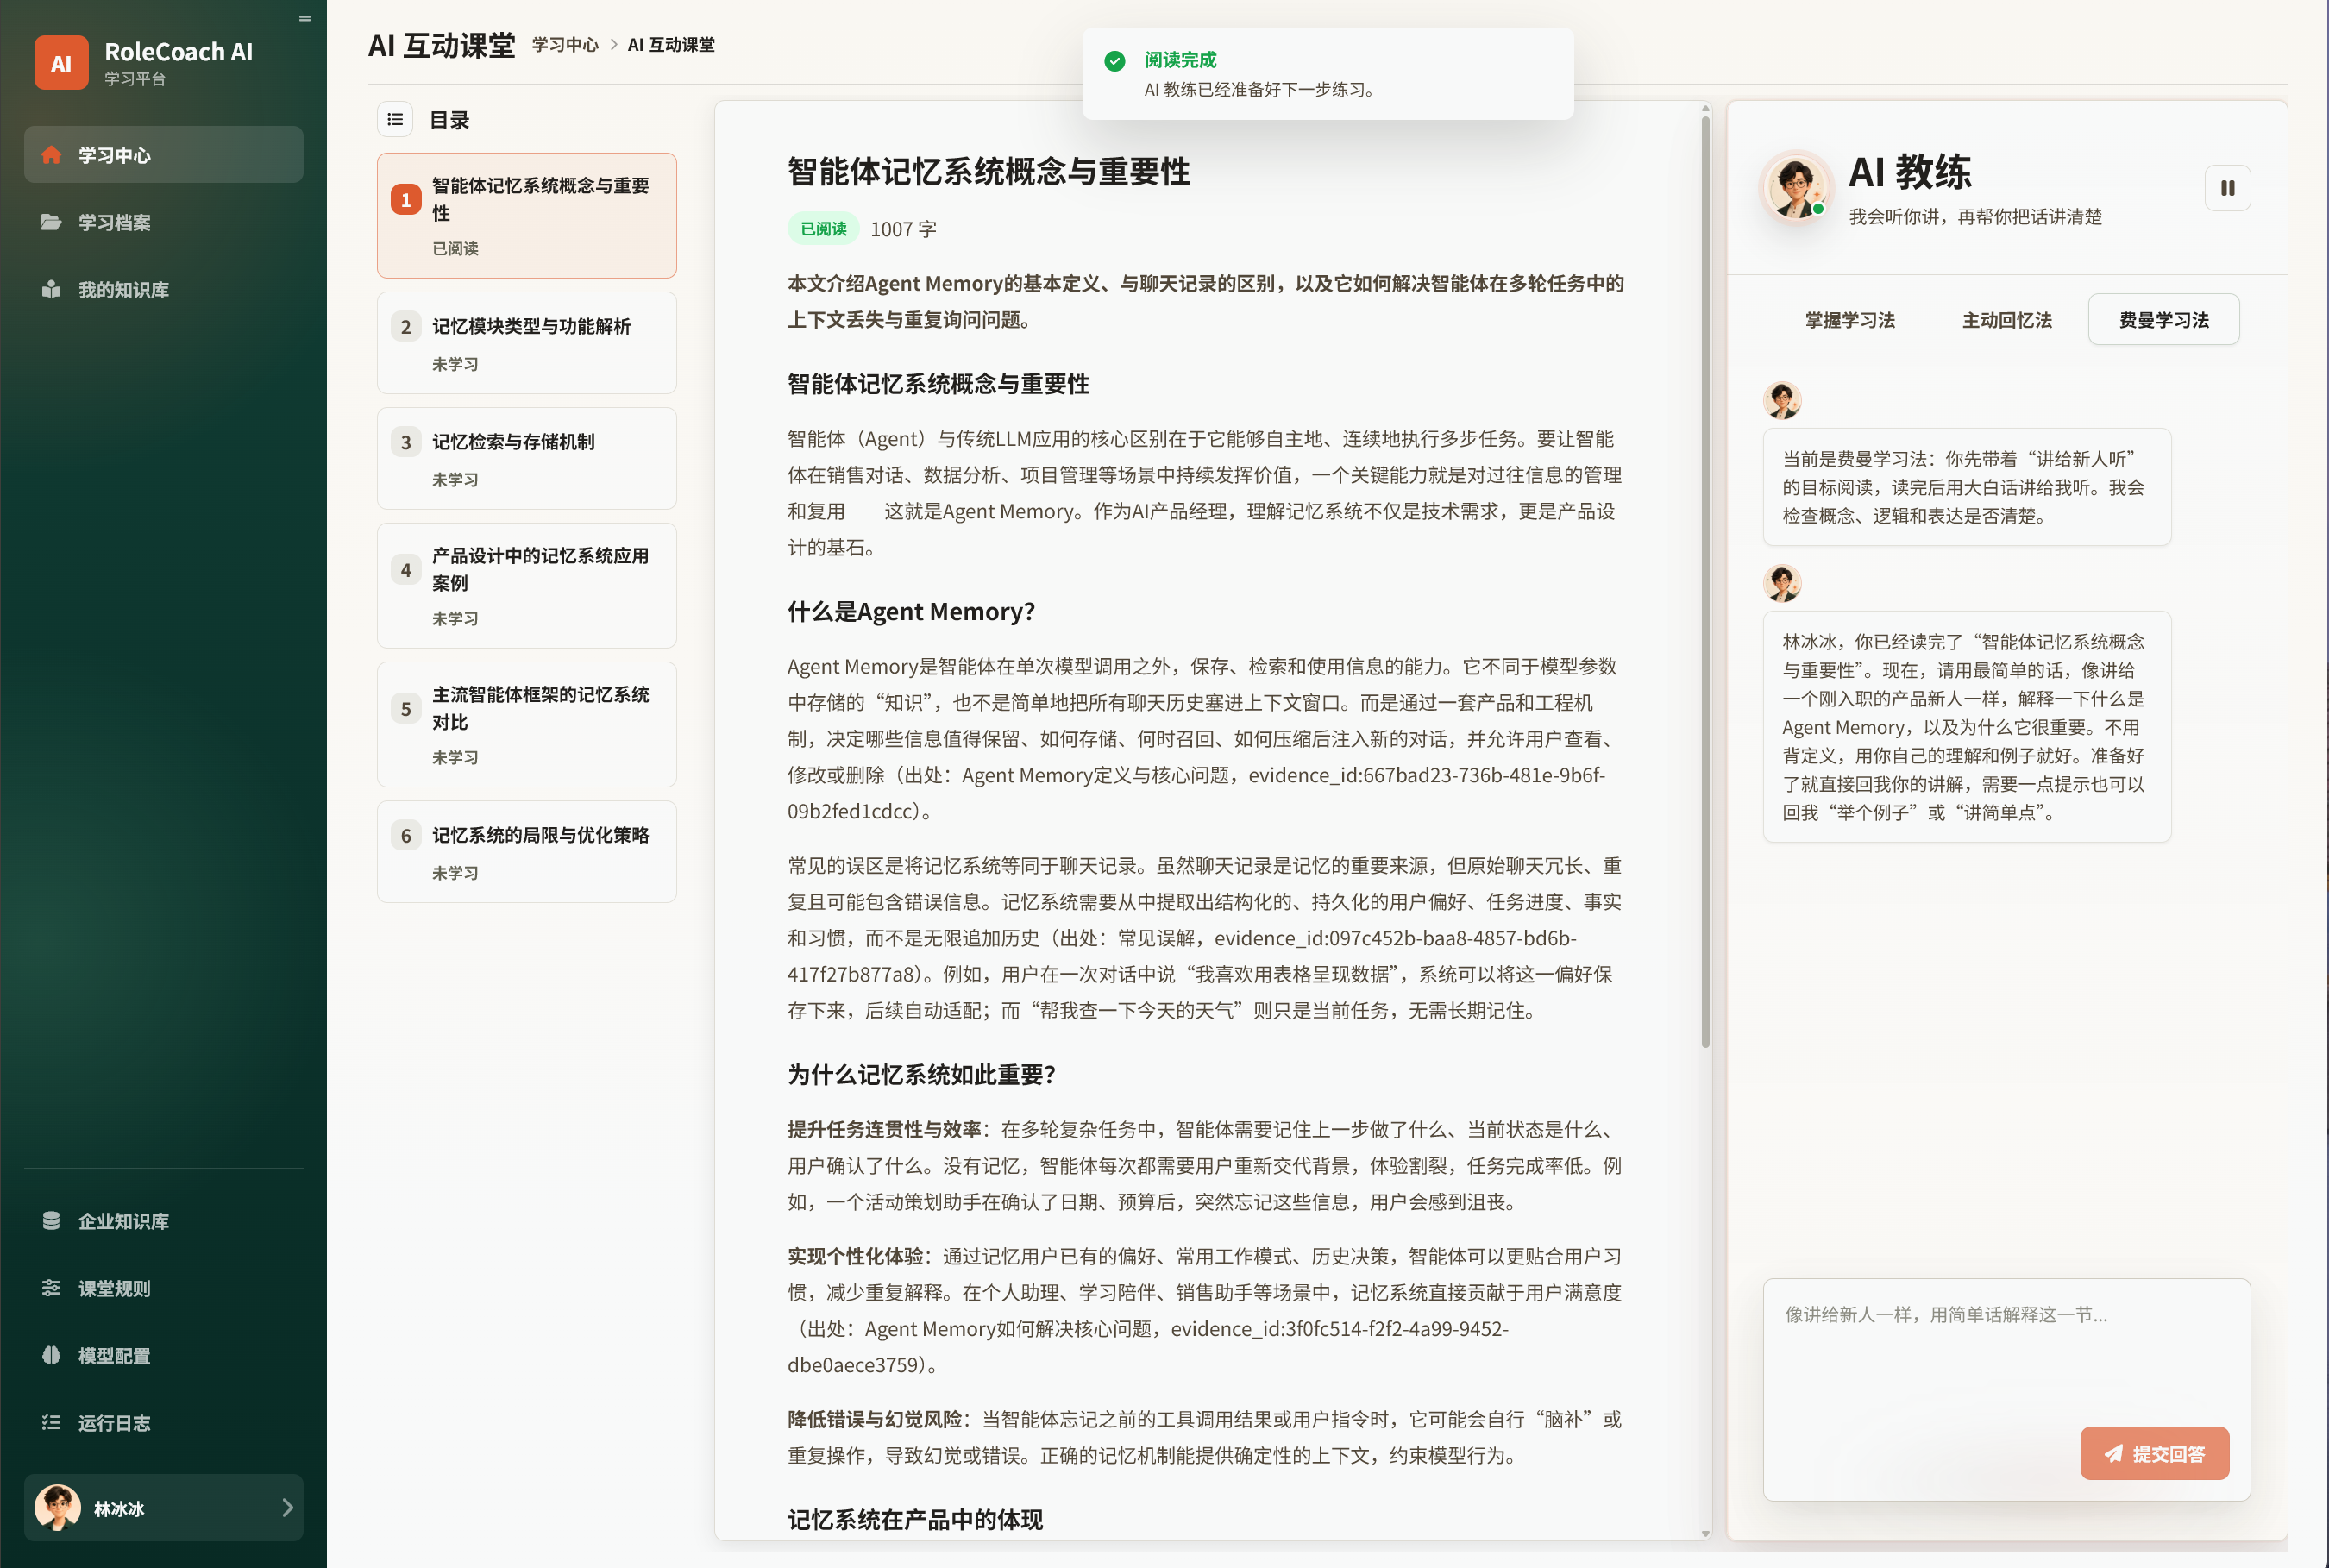This screenshot has width=2329, height=1568.
Task: Click the 1007 字 word count
Action: (903, 229)
